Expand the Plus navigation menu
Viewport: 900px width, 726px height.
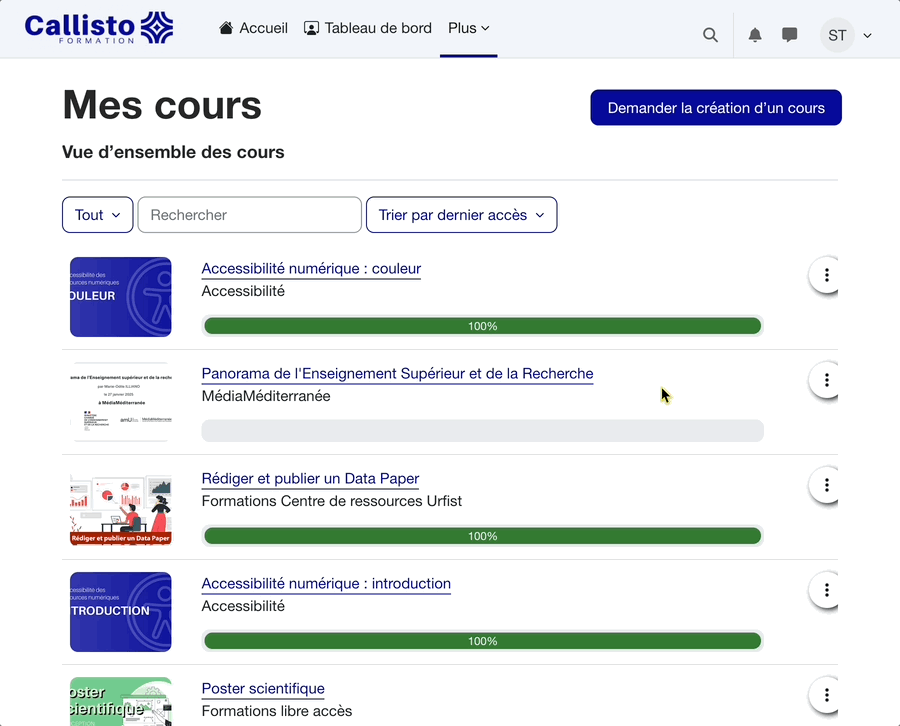point(468,28)
